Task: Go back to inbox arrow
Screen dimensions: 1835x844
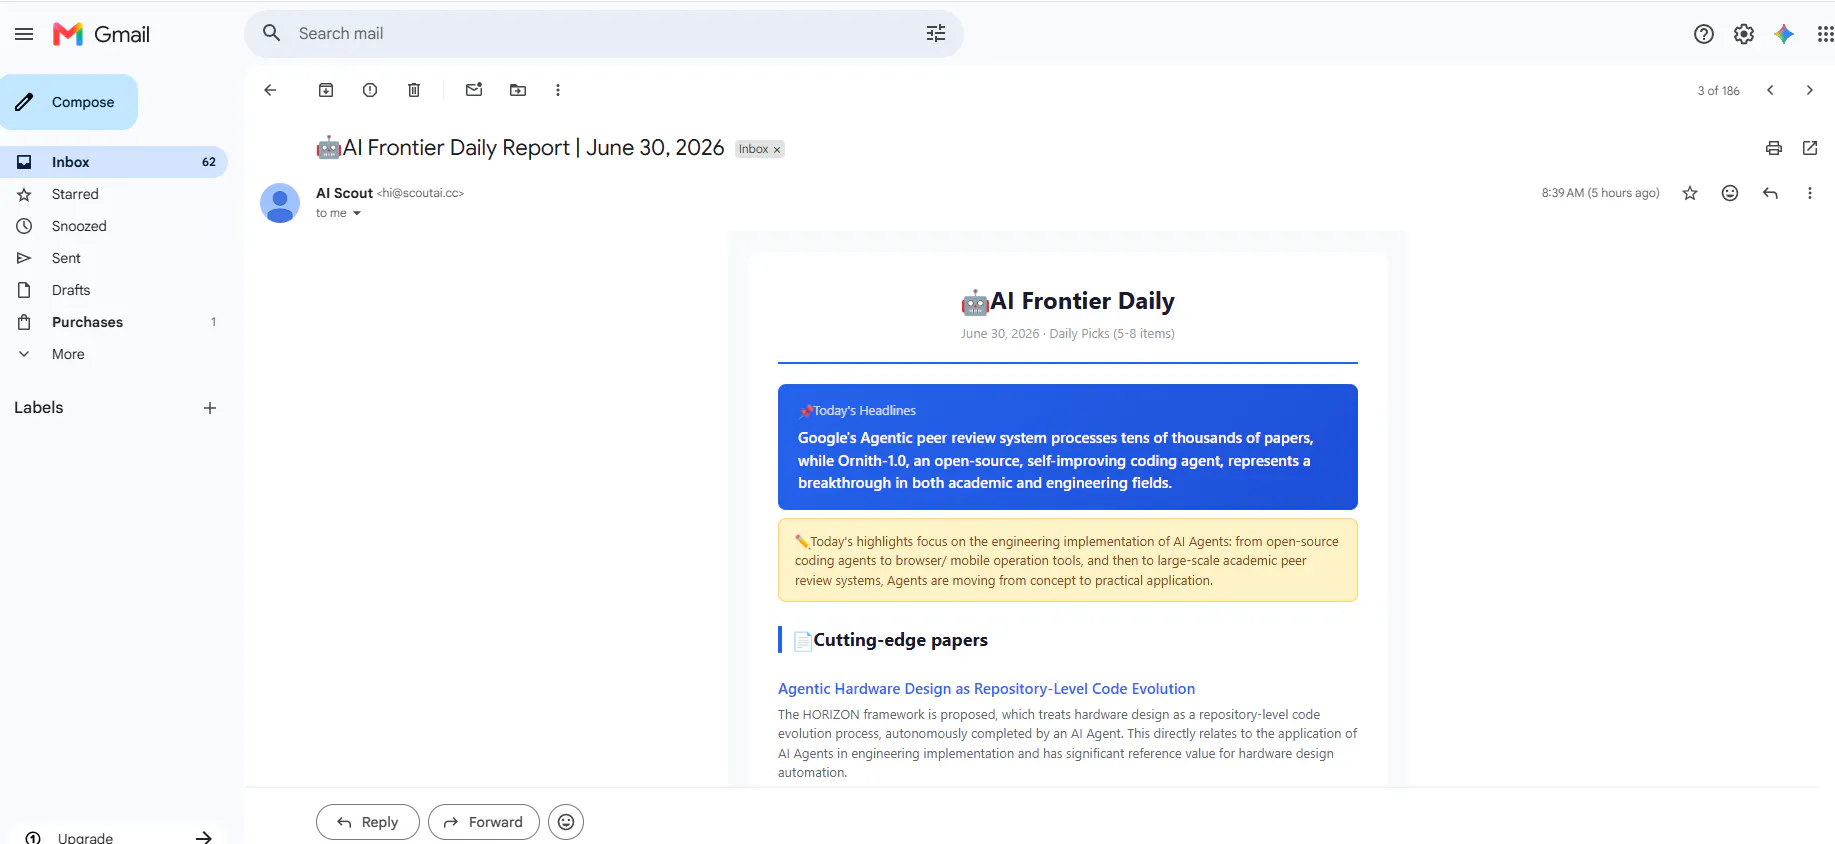Action: click(270, 90)
